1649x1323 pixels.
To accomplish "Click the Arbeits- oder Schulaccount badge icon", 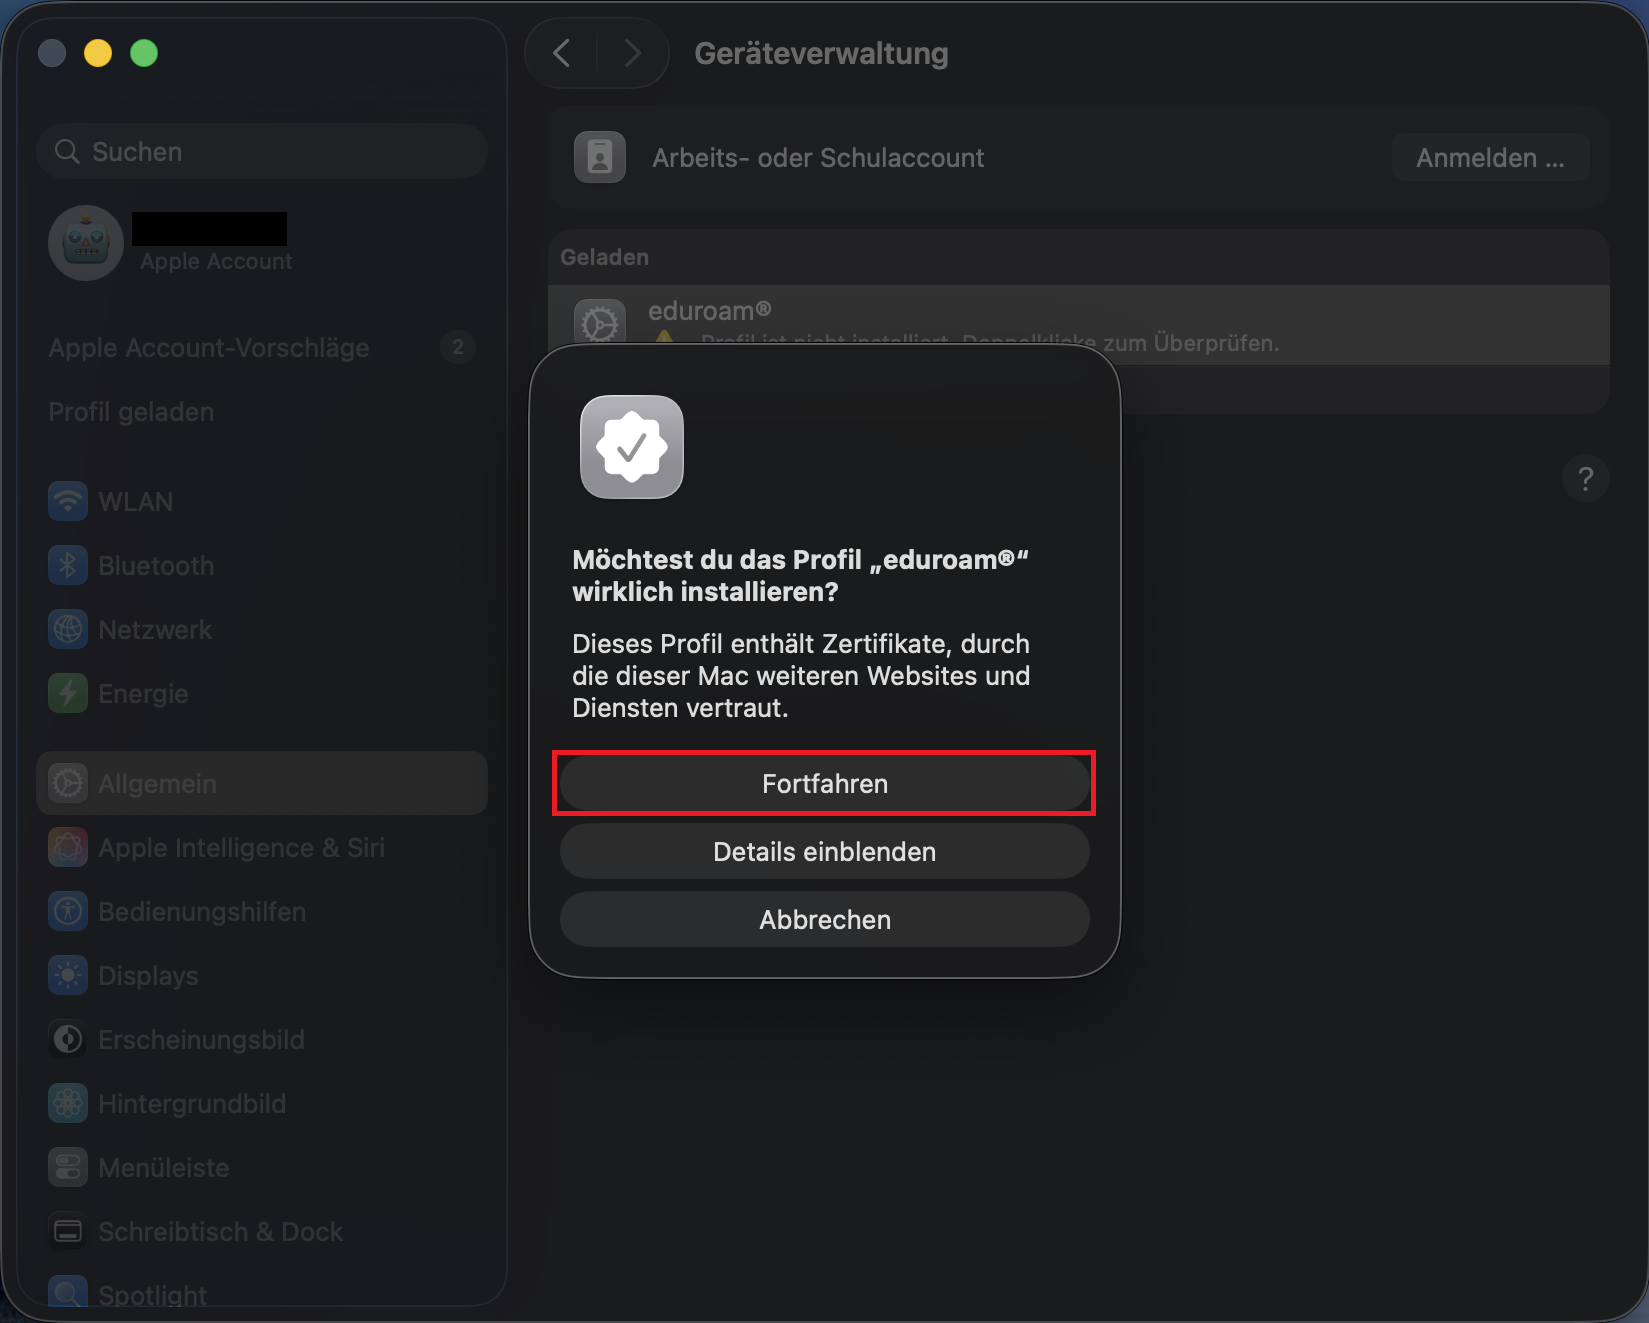I will tap(600, 157).
